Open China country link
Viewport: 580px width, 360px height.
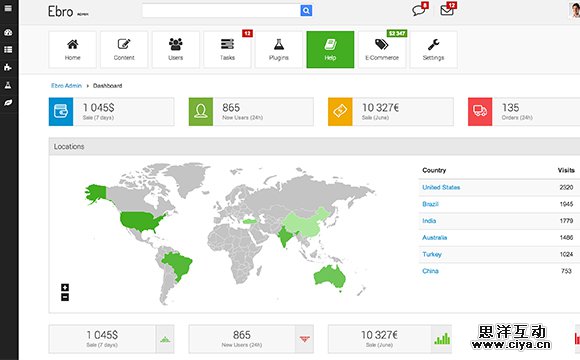(x=430, y=271)
